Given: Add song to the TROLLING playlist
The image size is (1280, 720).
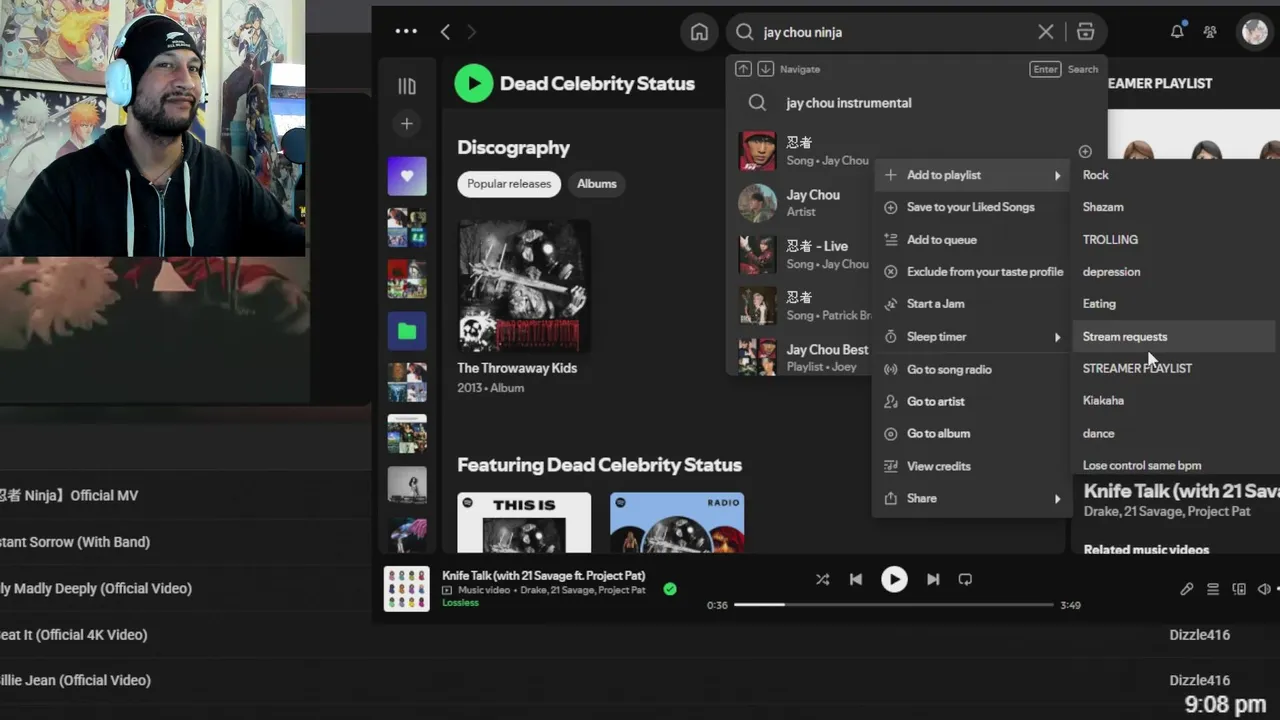Looking at the screenshot, I should point(1174,240).
